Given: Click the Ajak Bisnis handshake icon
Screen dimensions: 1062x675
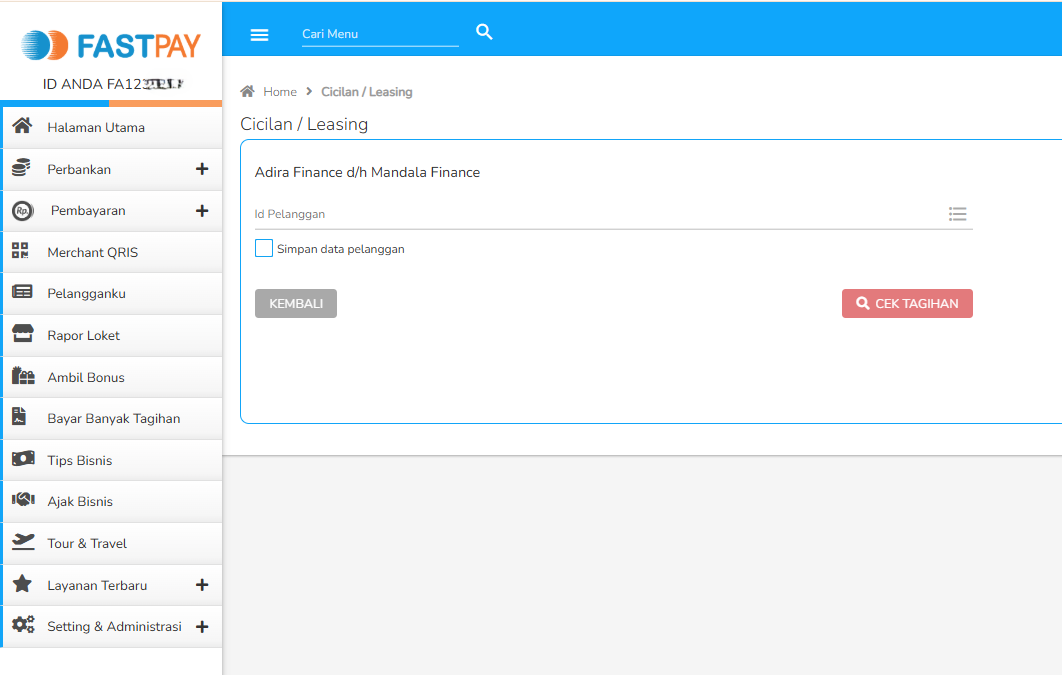Looking at the screenshot, I should (22, 501).
